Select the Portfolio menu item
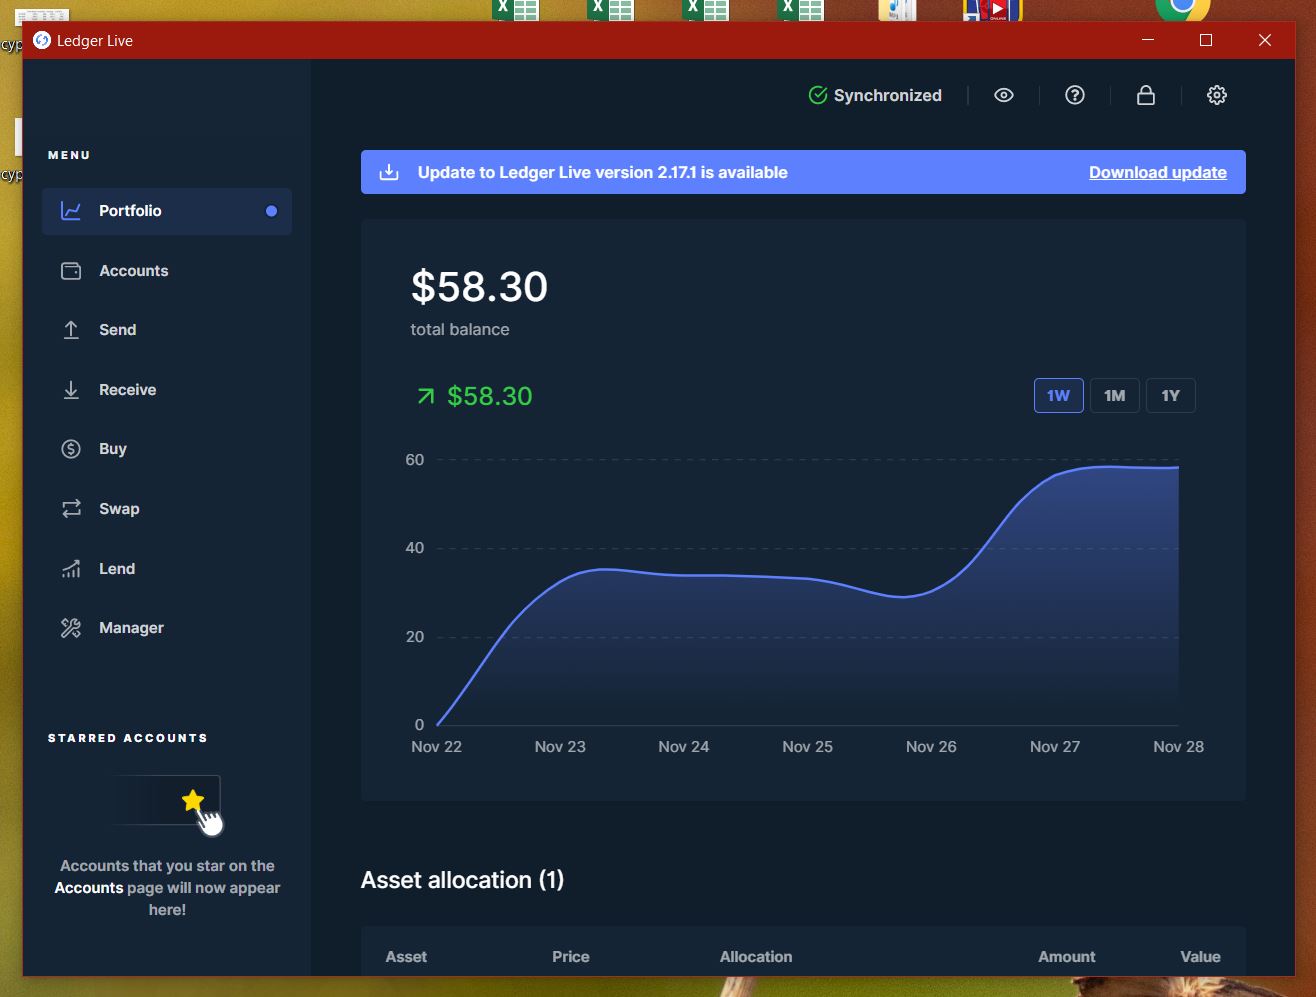The image size is (1316, 997). click(167, 211)
